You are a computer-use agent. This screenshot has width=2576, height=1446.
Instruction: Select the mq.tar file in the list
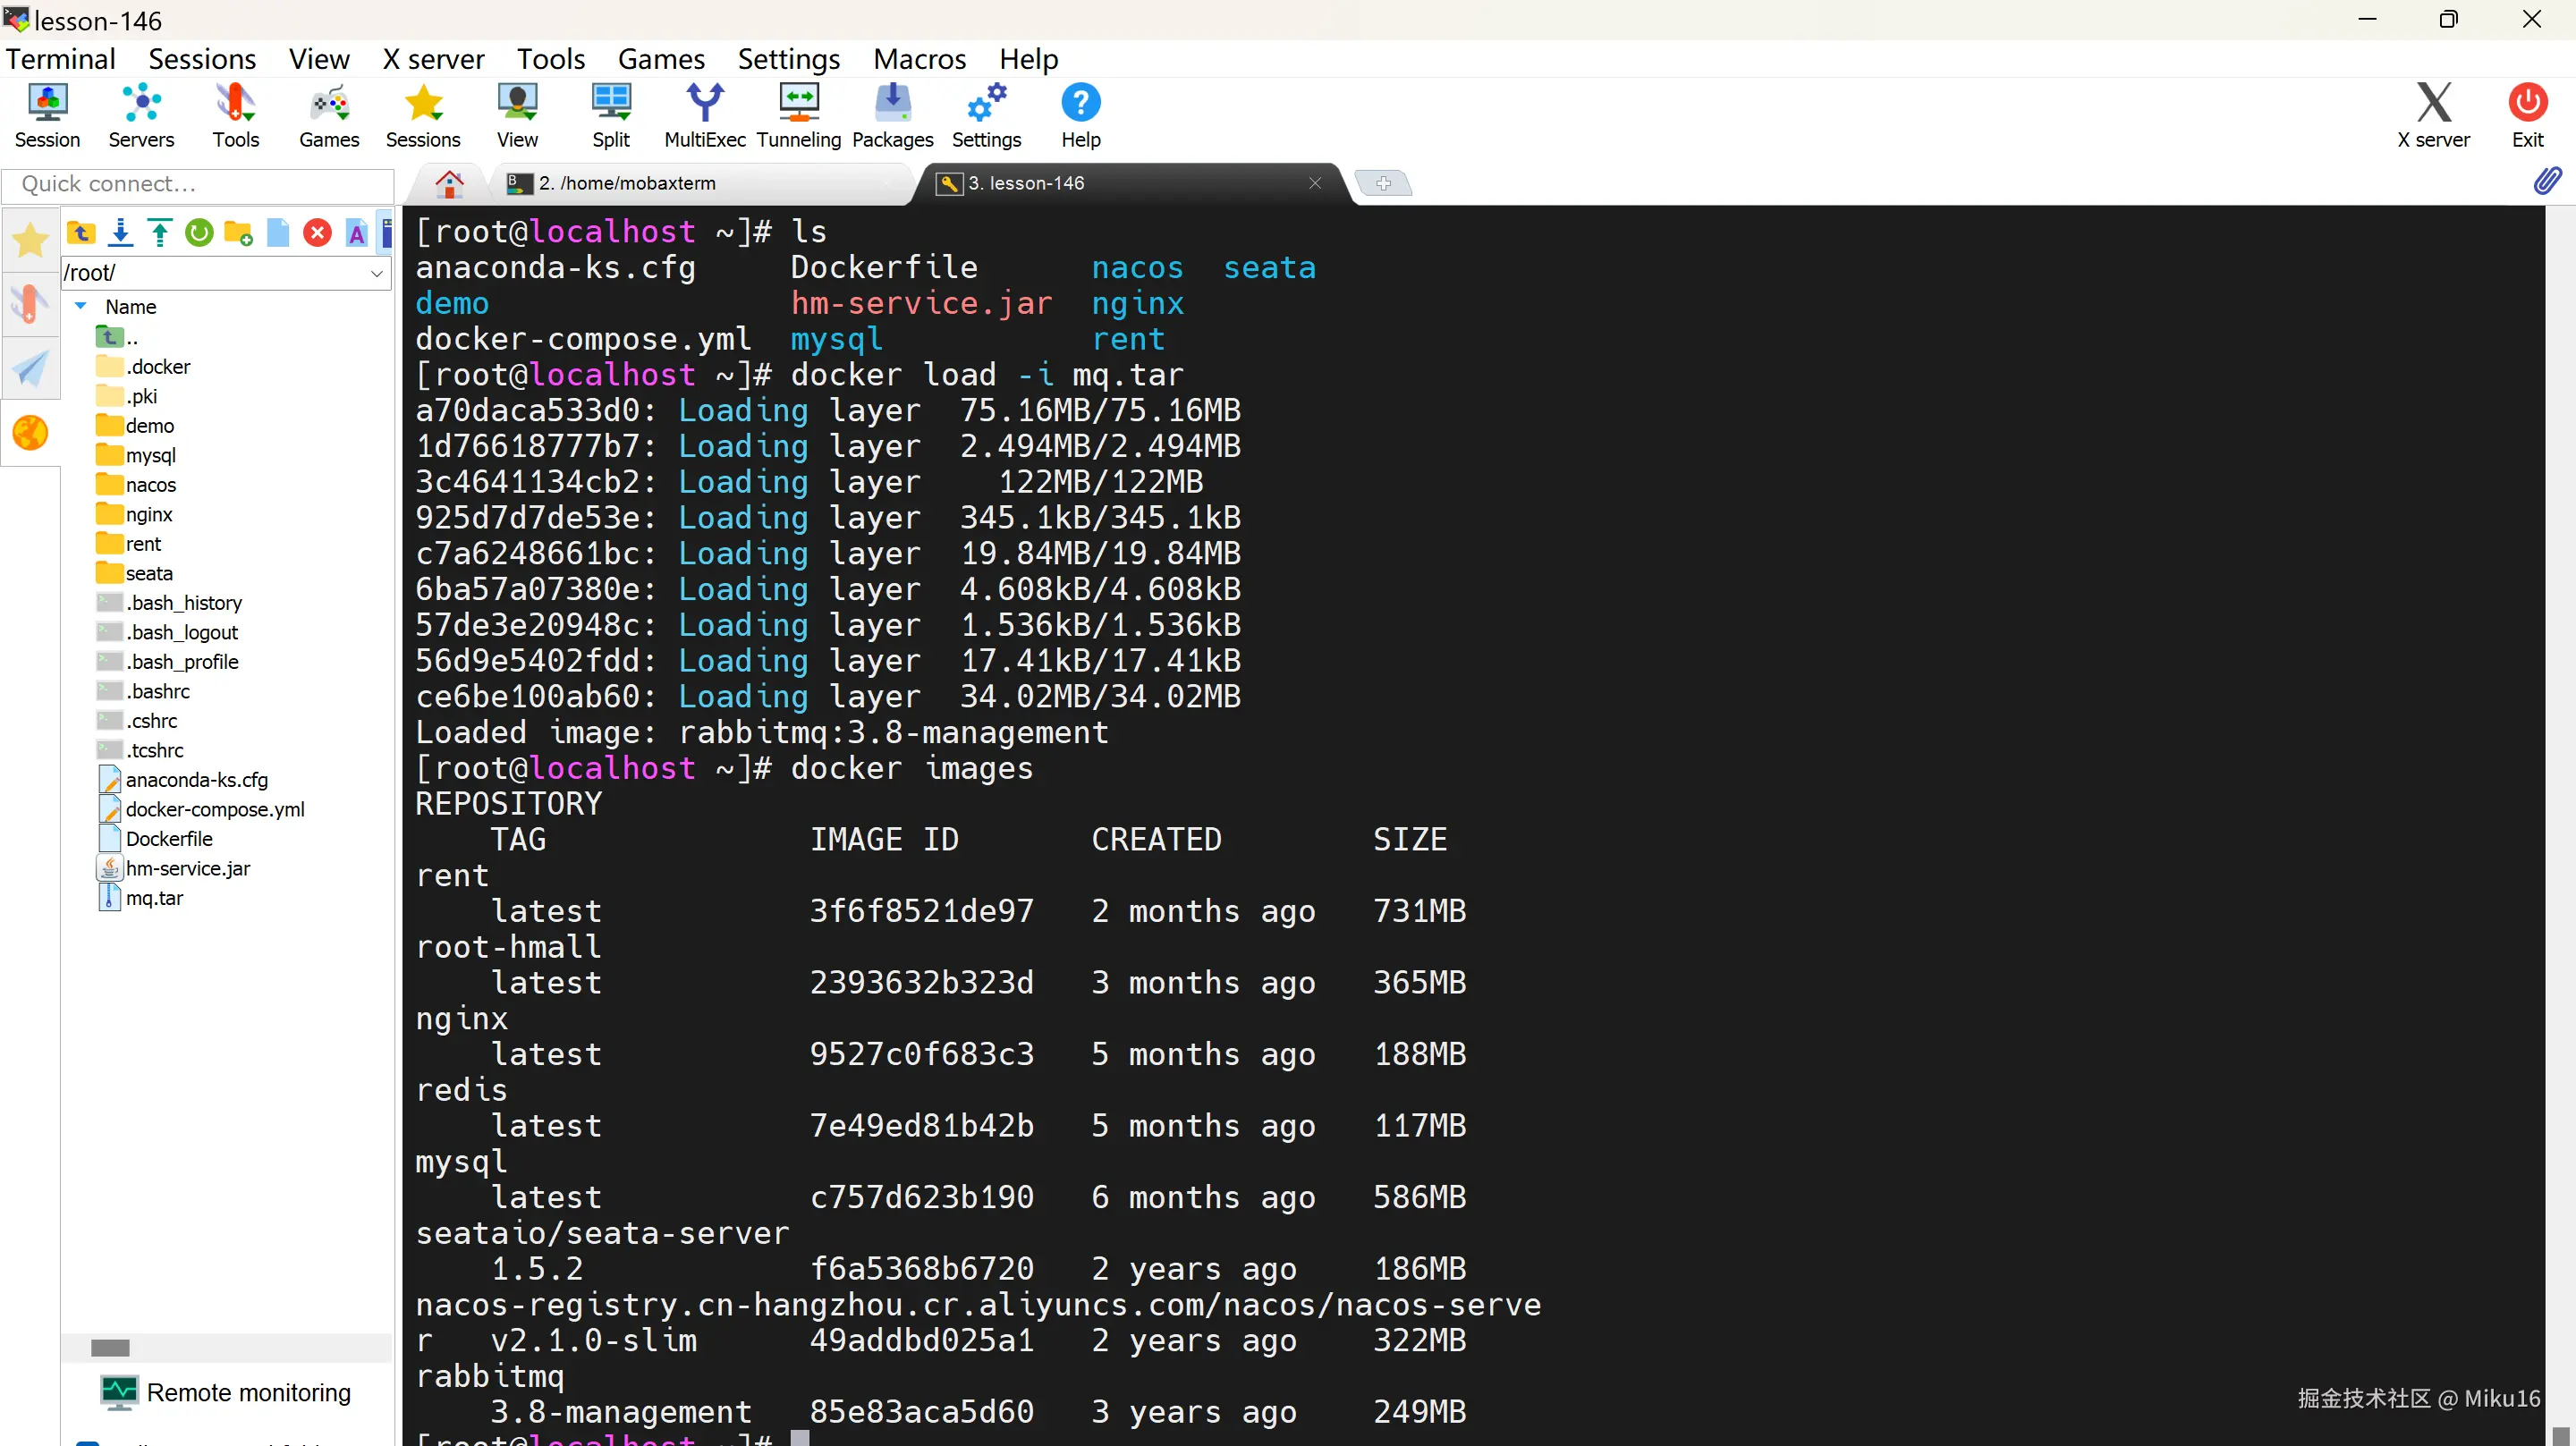tap(154, 898)
